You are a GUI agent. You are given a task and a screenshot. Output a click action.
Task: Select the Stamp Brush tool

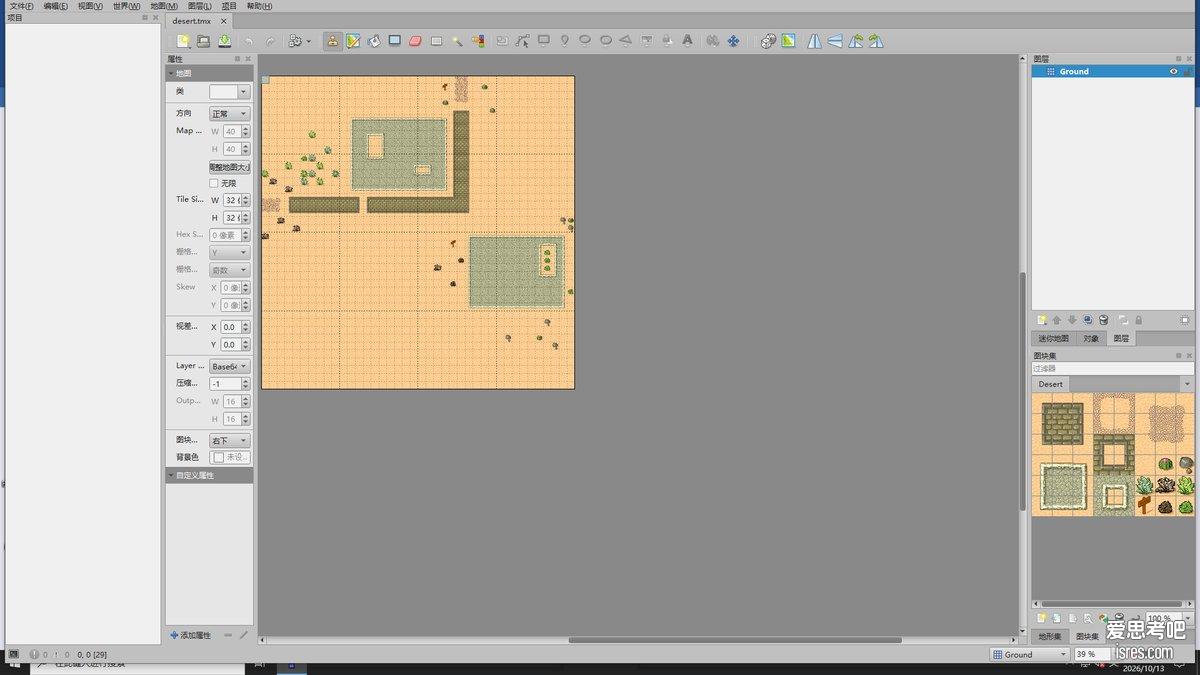(332, 41)
